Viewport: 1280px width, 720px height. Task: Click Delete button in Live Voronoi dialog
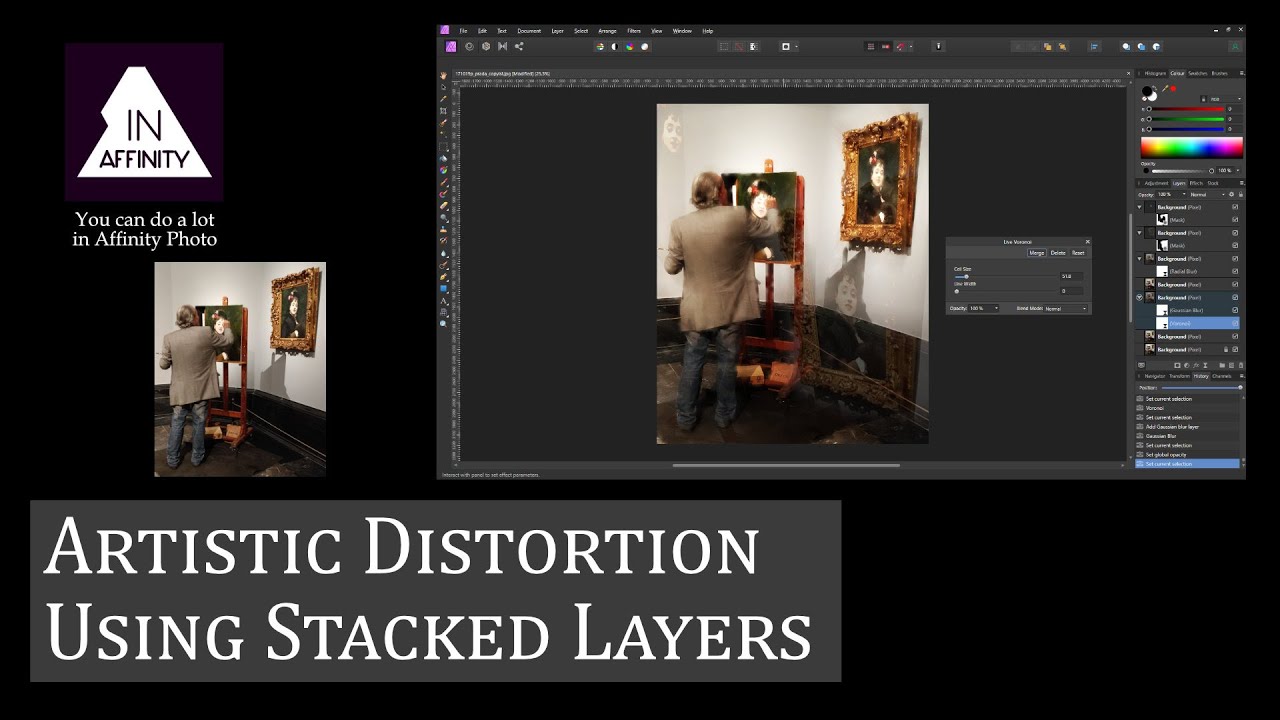tap(1058, 253)
